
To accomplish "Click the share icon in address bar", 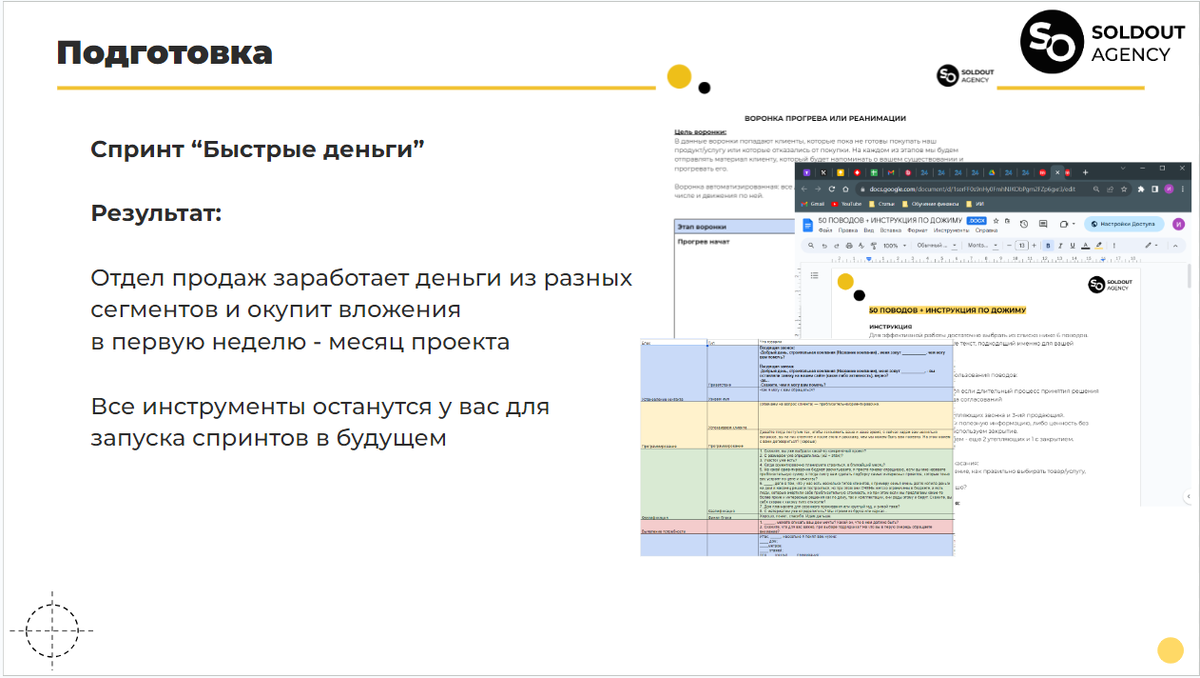I will 1110,189.
